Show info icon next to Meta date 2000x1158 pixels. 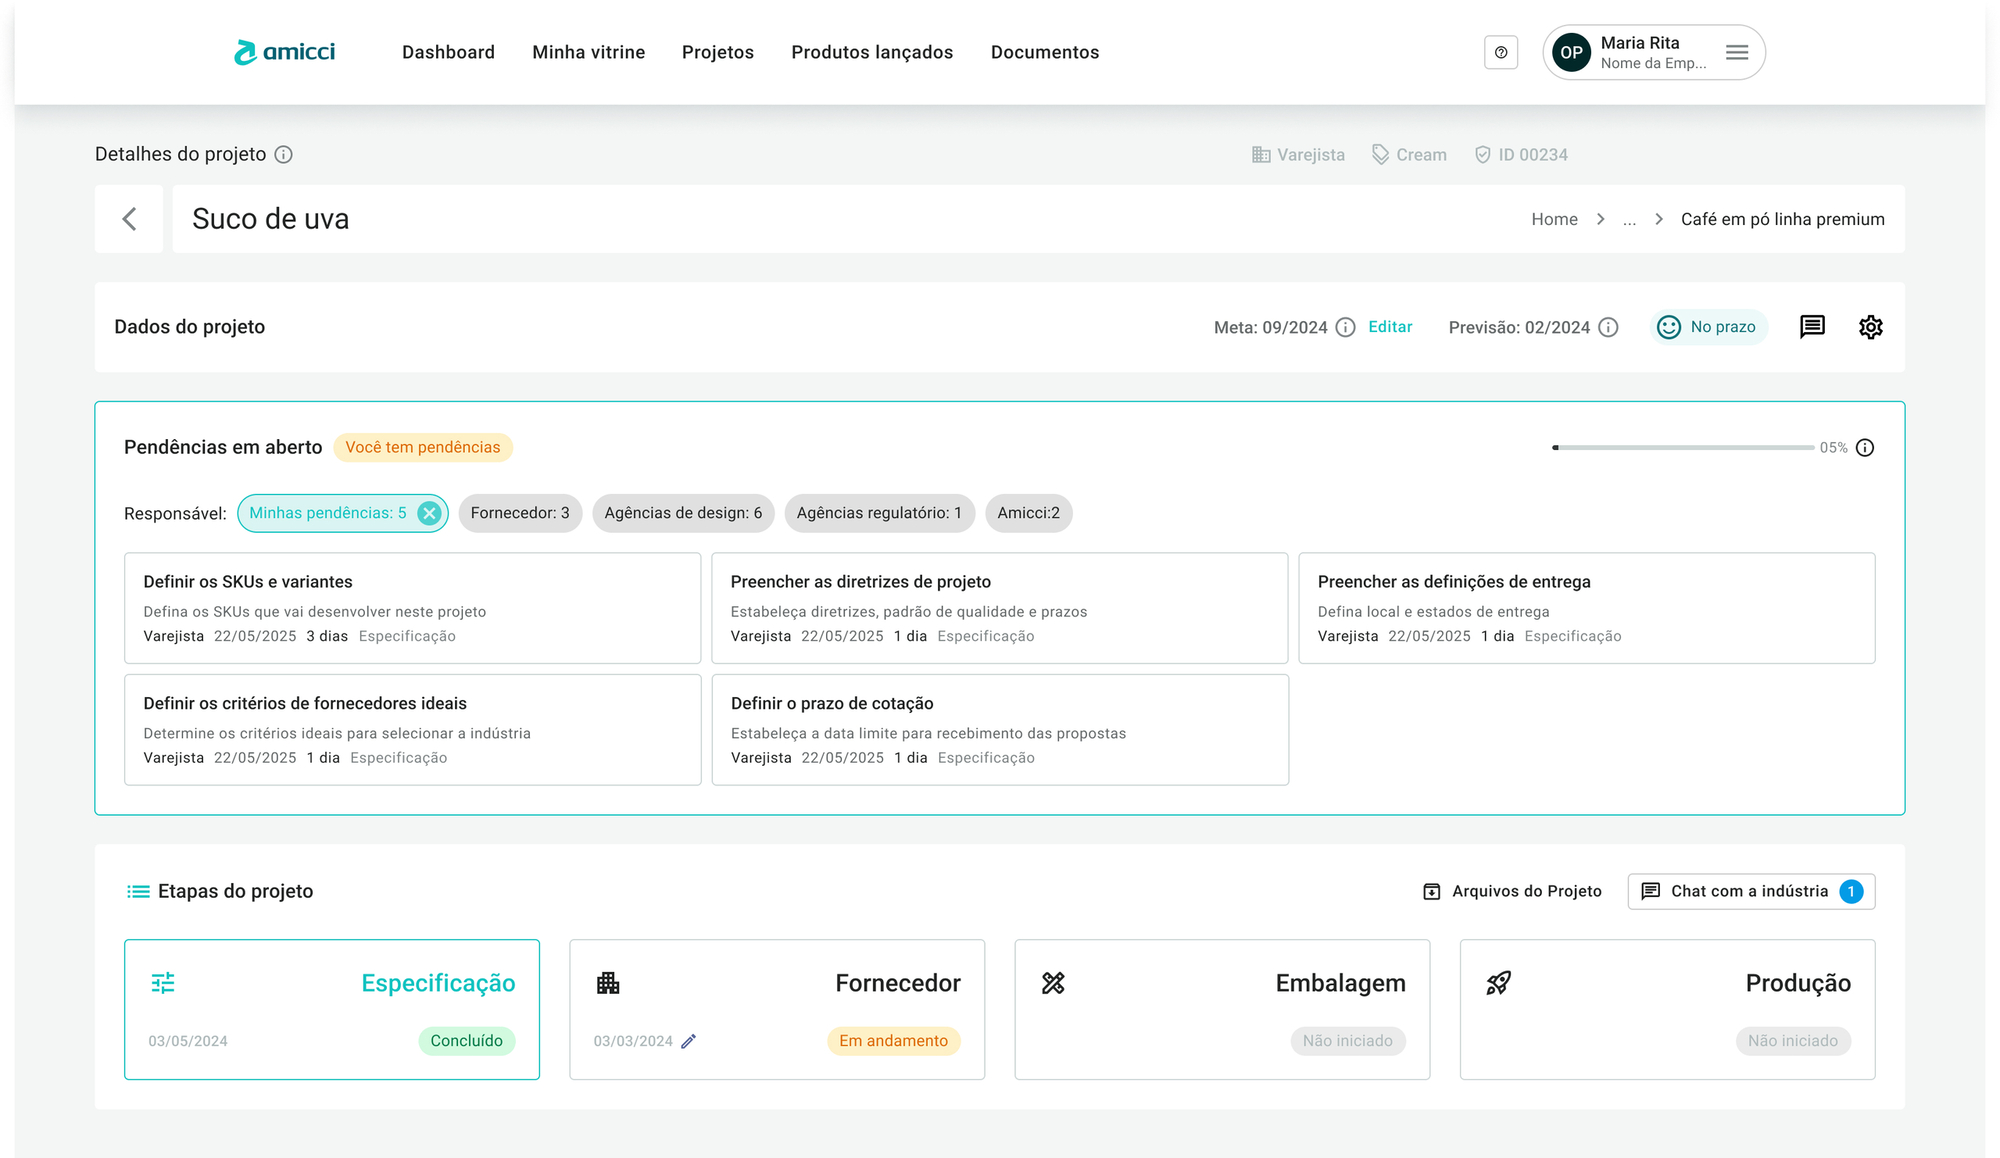(1346, 327)
